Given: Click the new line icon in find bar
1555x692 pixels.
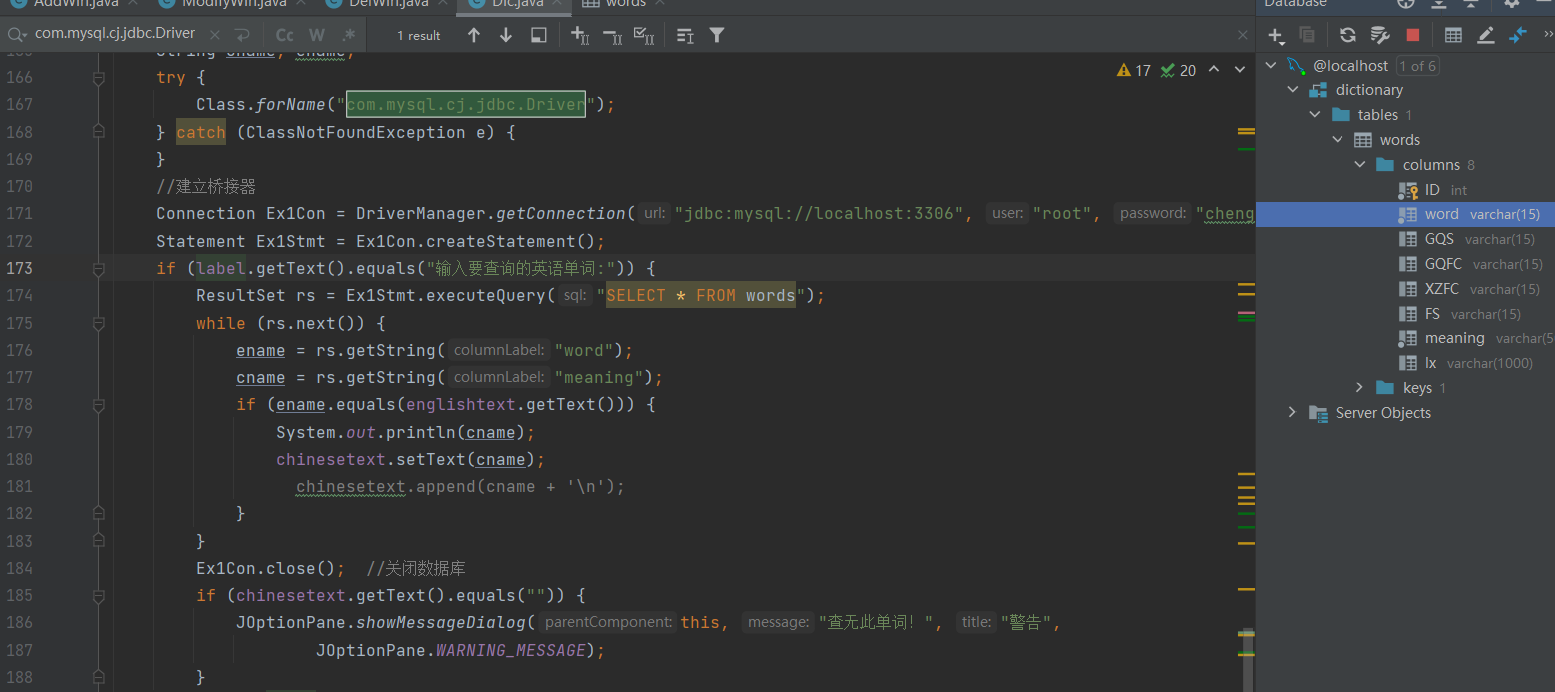Looking at the screenshot, I should pyautogui.click(x=242, y=34).
